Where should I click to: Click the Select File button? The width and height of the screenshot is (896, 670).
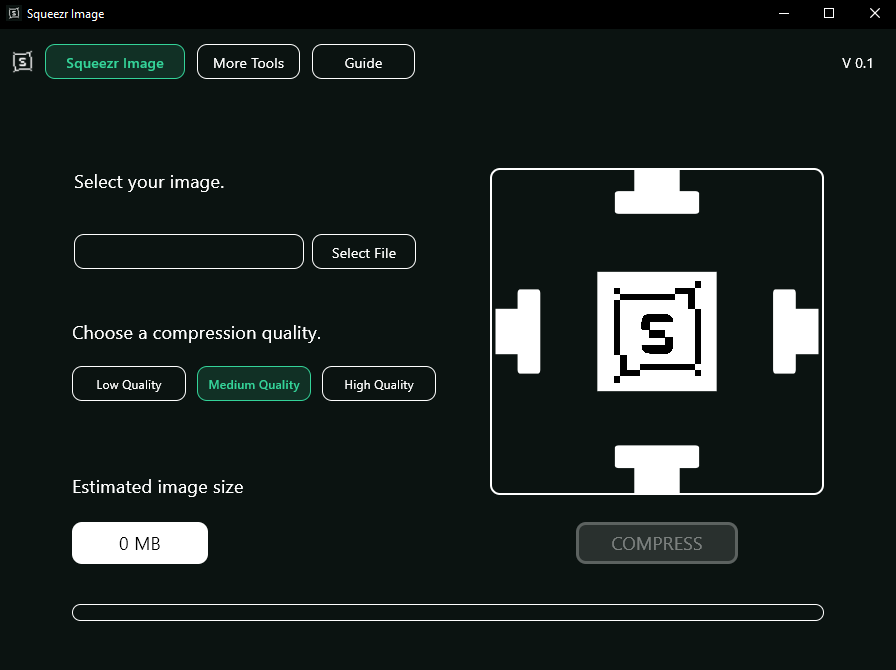[364, 252]
